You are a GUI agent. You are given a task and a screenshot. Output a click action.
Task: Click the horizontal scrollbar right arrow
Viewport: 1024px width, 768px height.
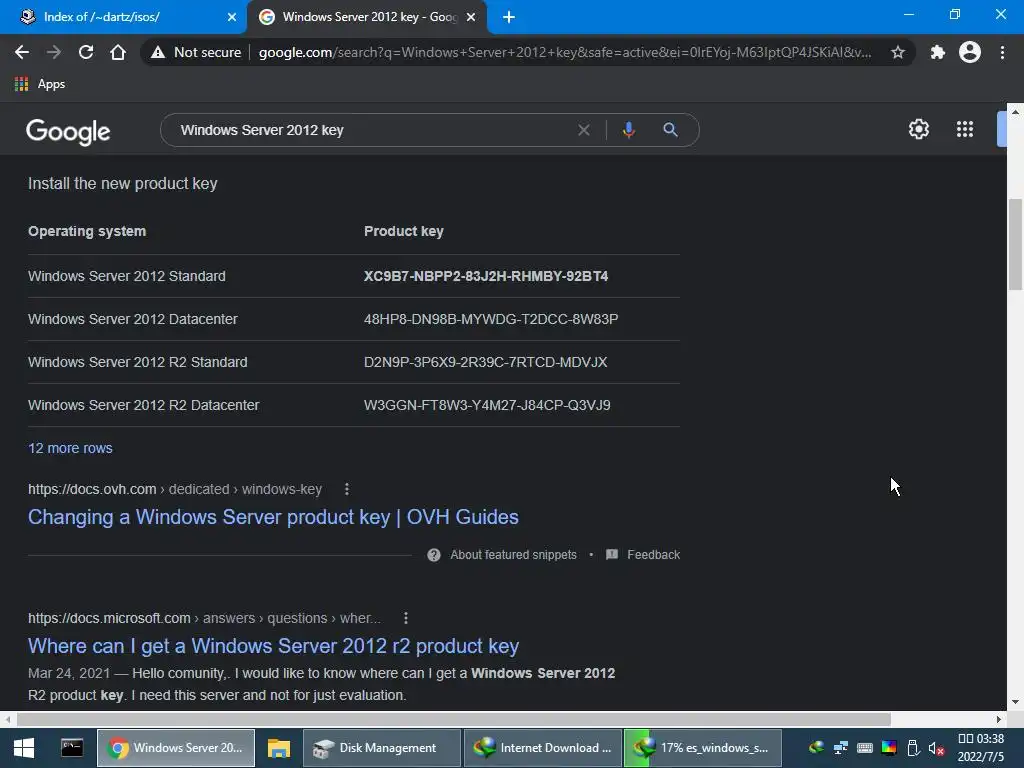(x=999, y=719)
